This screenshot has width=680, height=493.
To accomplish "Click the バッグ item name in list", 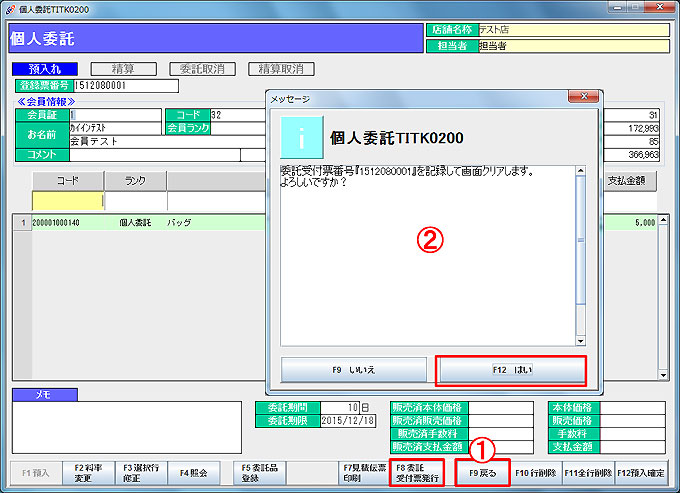I will pos(179,223).
